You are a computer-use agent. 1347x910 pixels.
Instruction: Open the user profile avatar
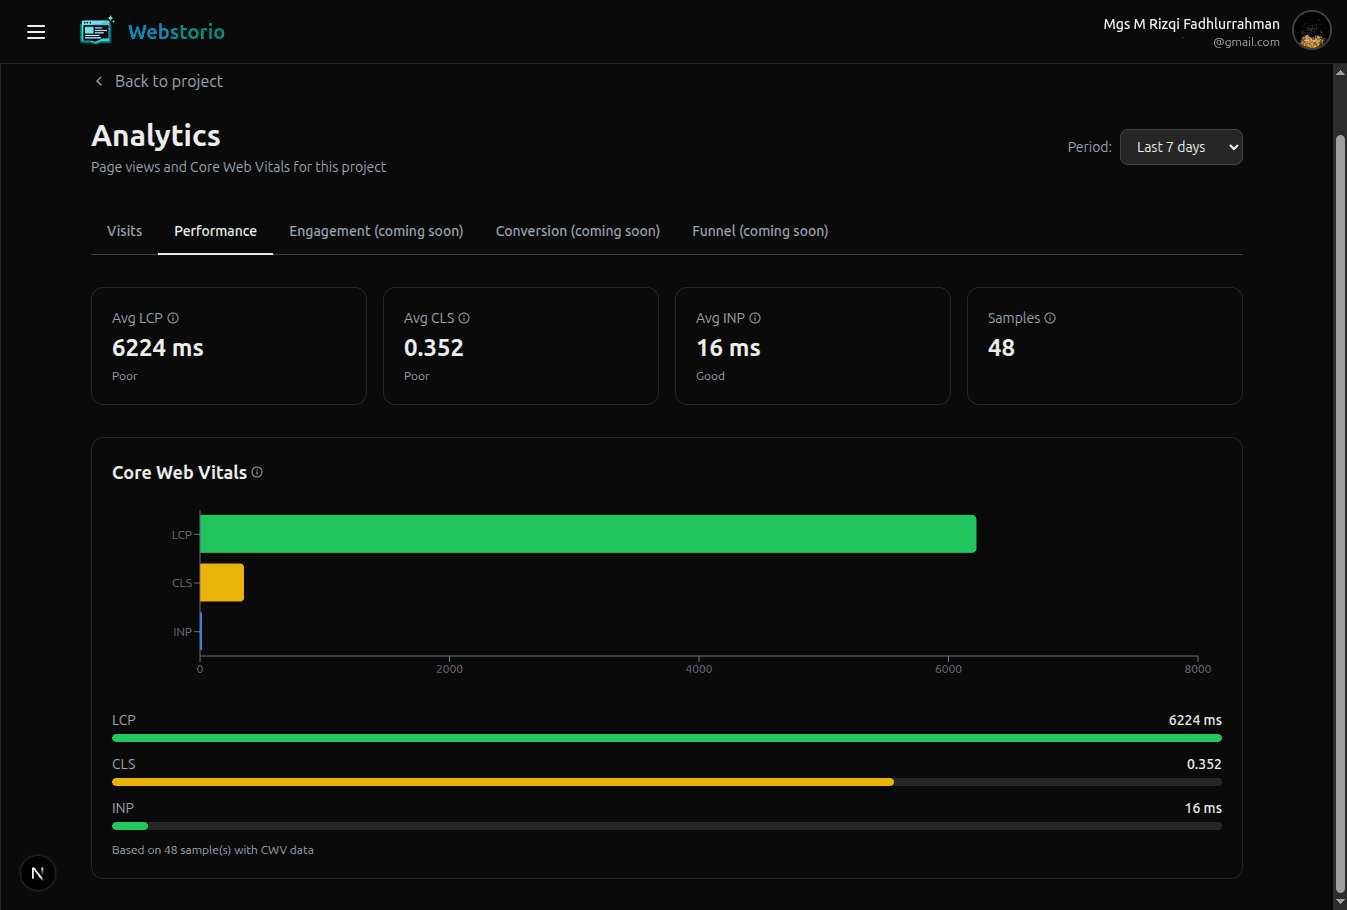(x=1311, y=31)
